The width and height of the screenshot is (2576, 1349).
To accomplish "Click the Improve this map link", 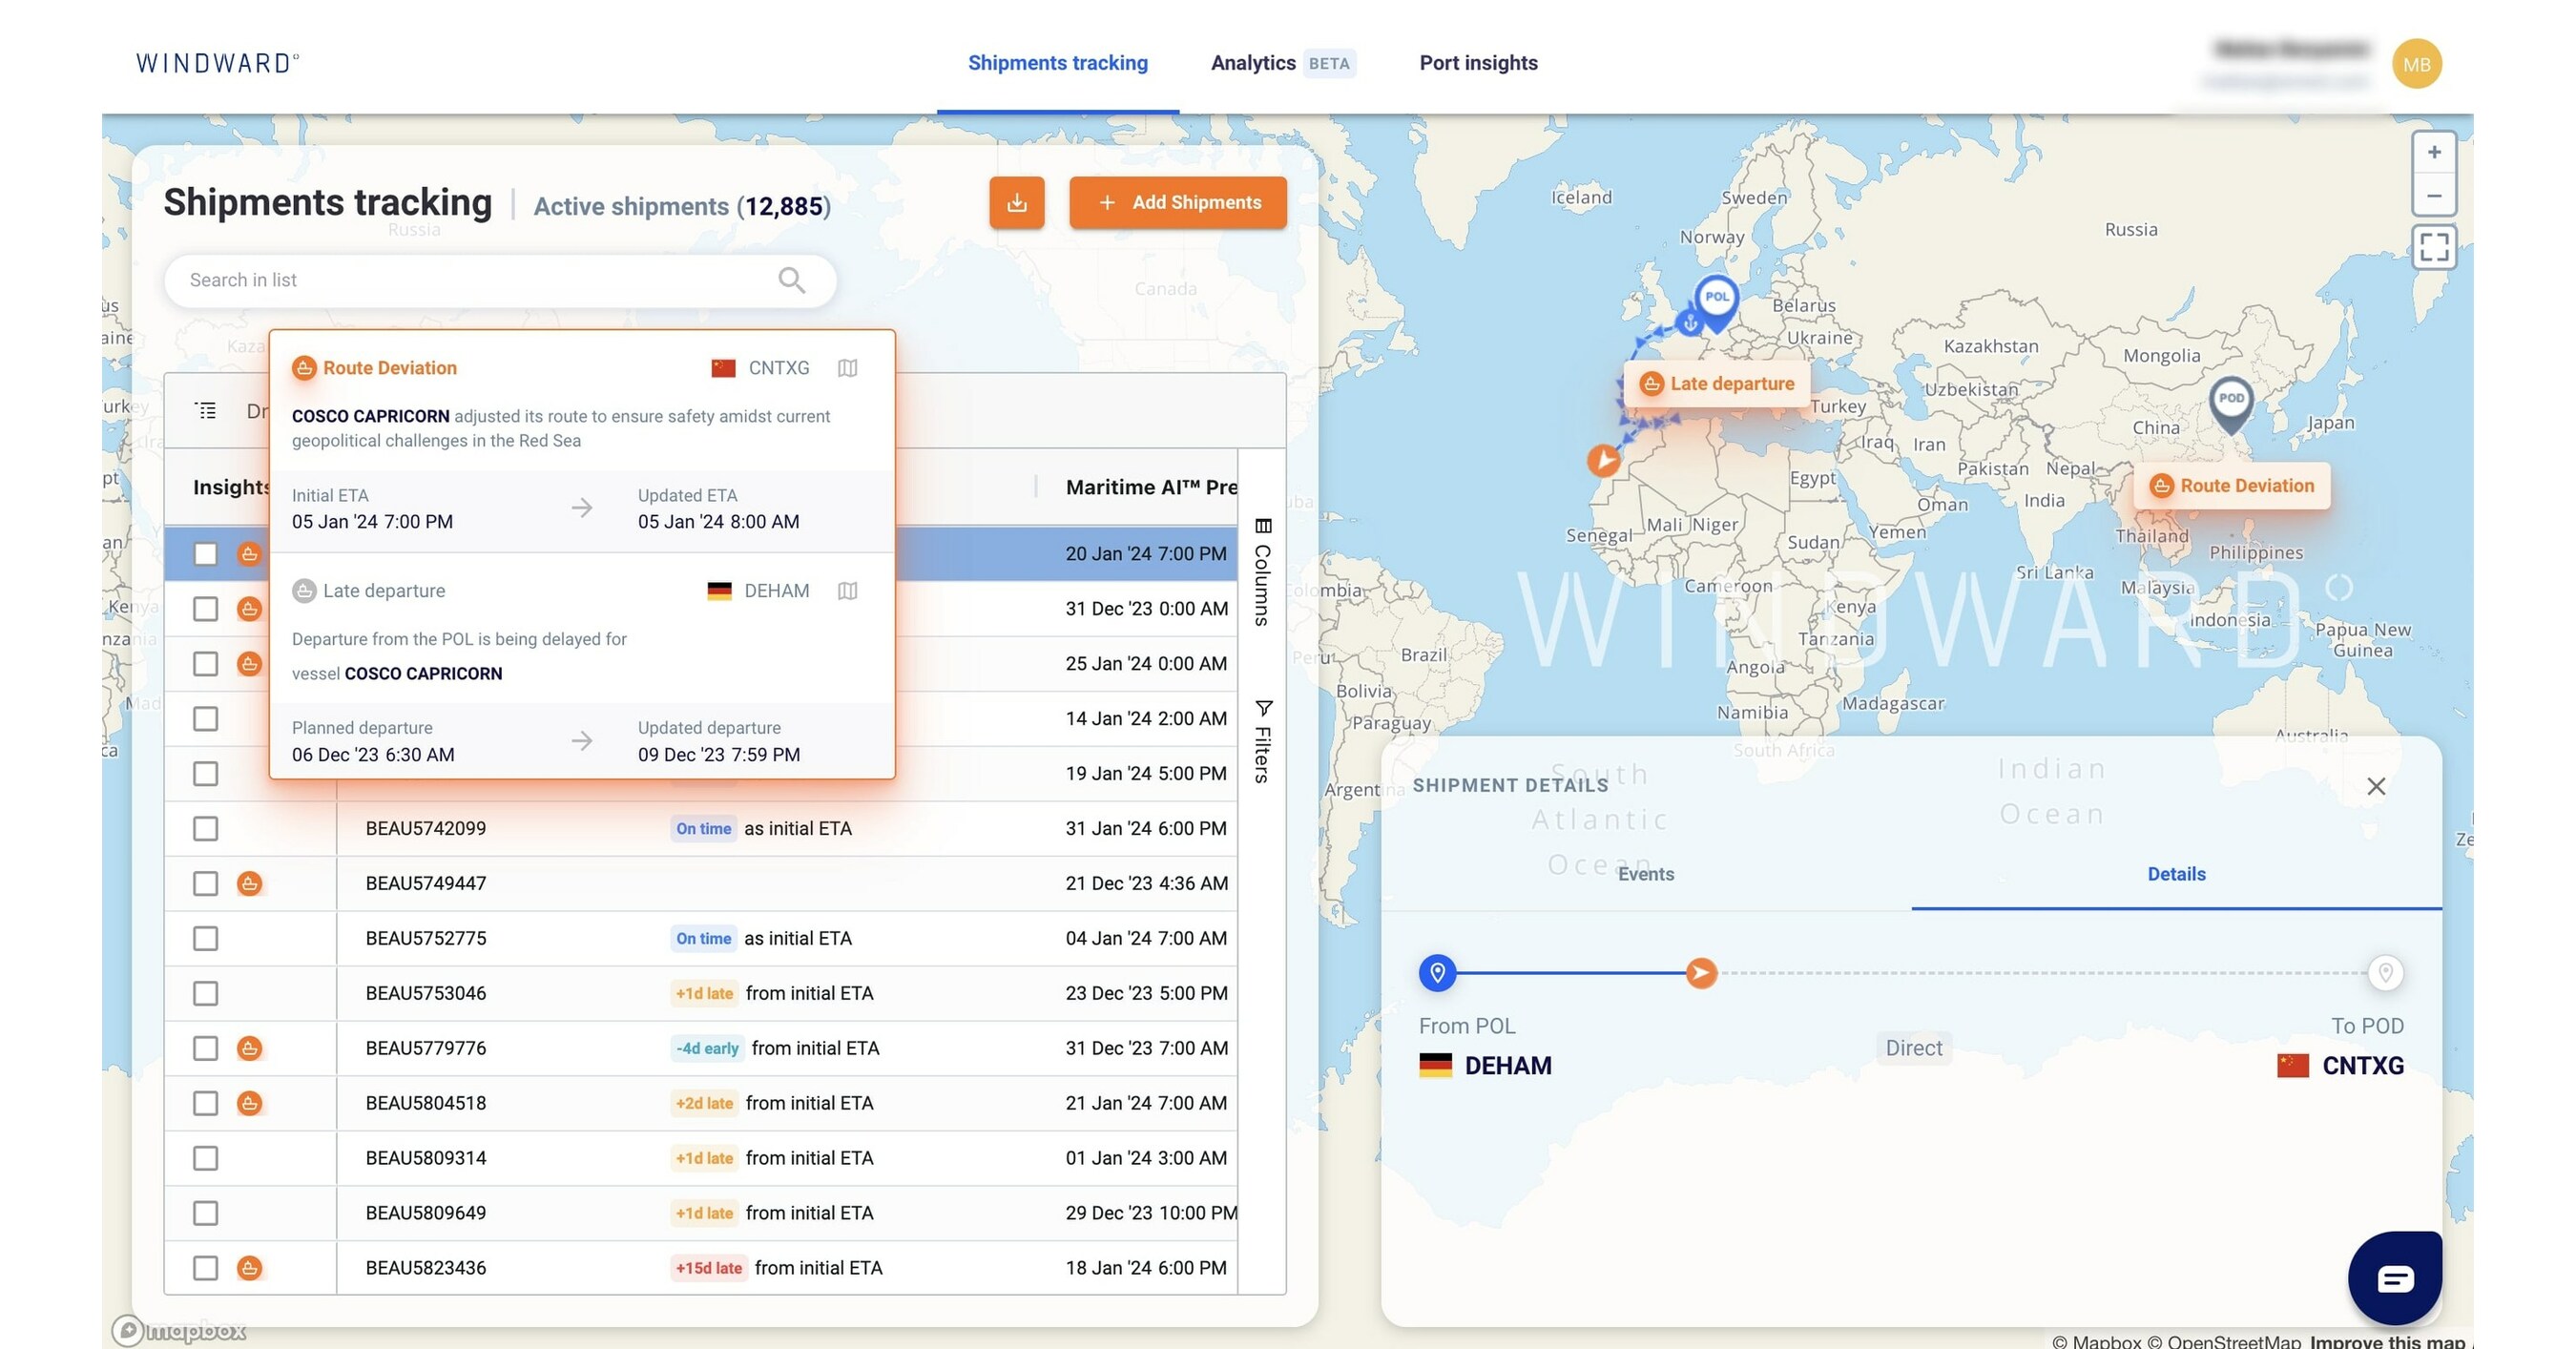I will coord(2383,1341).
